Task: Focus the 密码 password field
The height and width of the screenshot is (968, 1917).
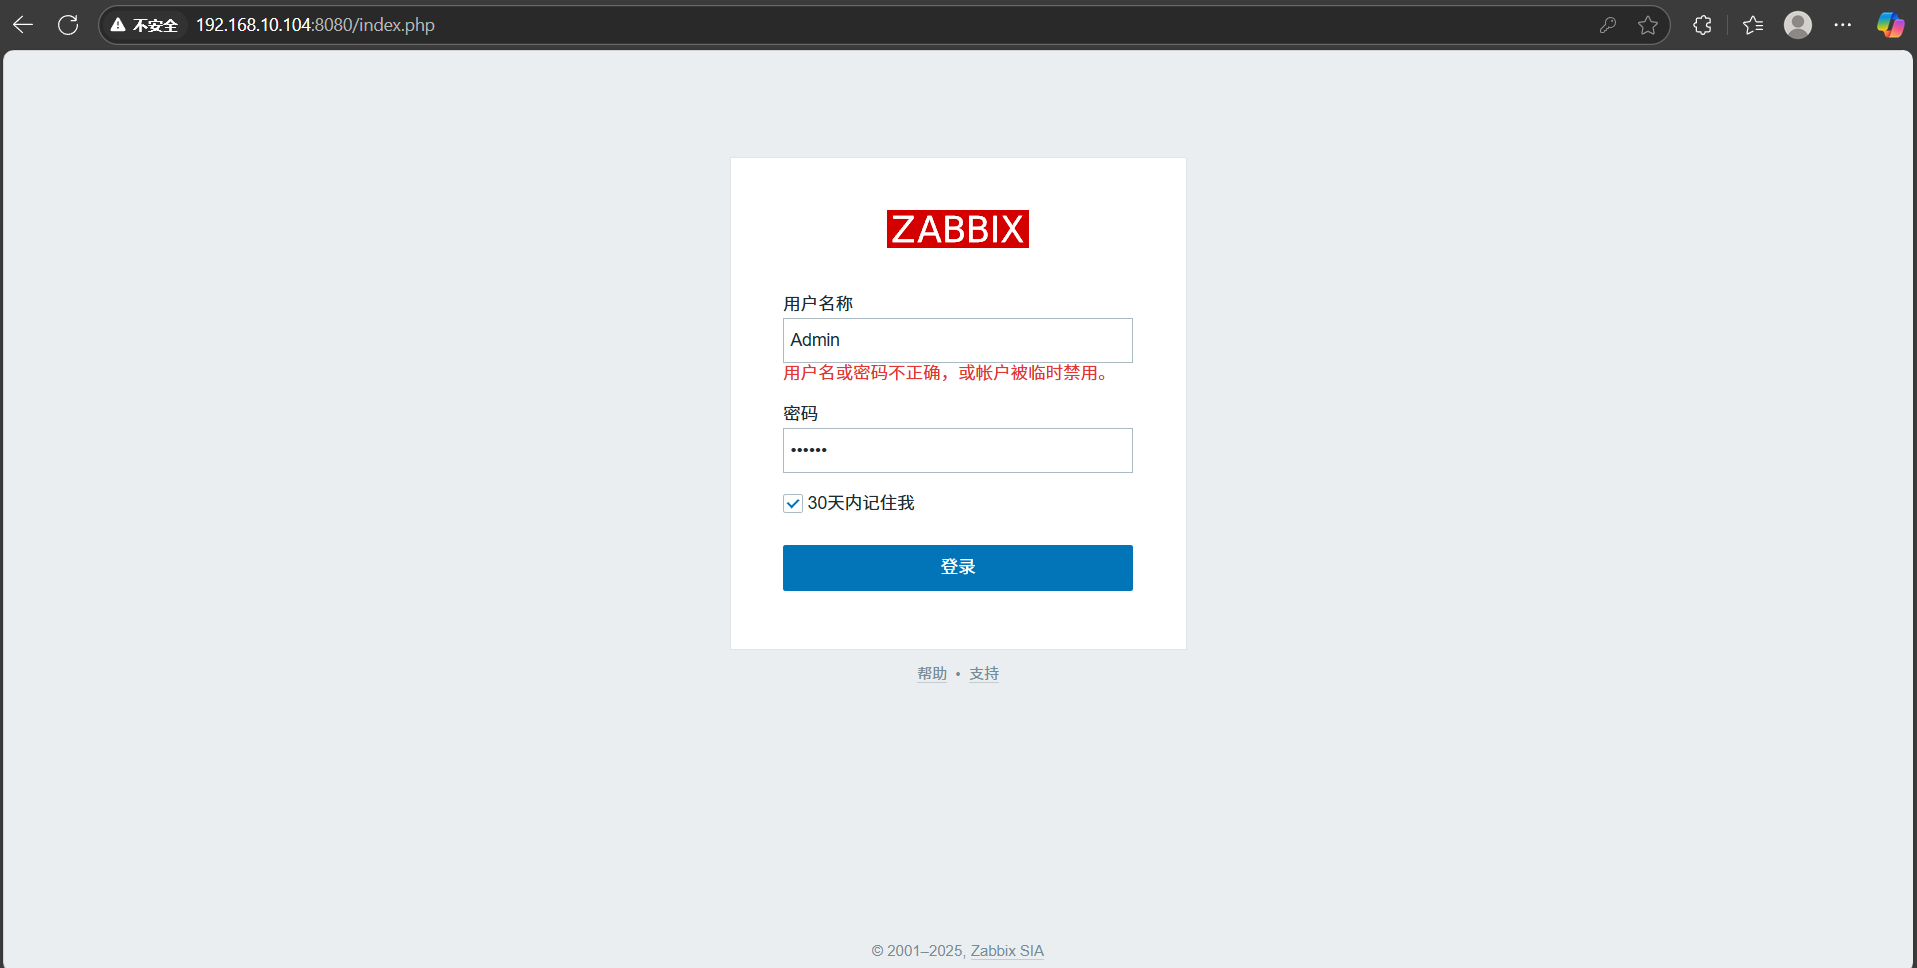Action: tap(958, 450)
